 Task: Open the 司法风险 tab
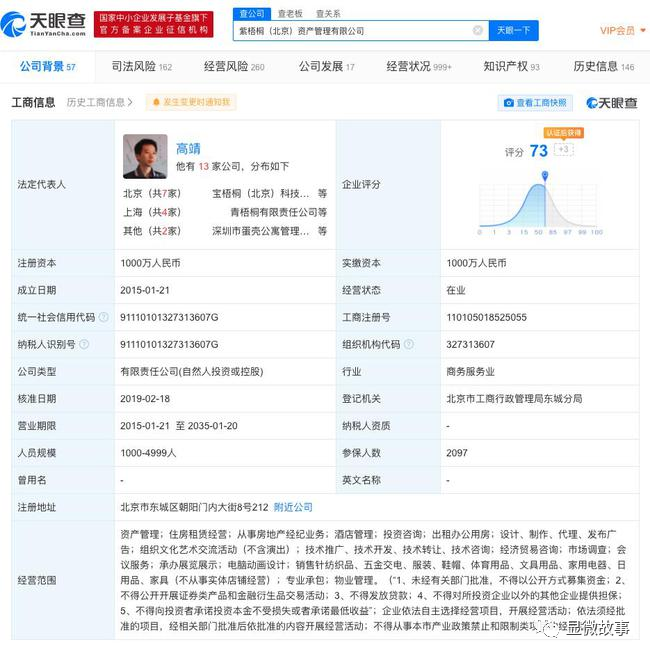142,67
